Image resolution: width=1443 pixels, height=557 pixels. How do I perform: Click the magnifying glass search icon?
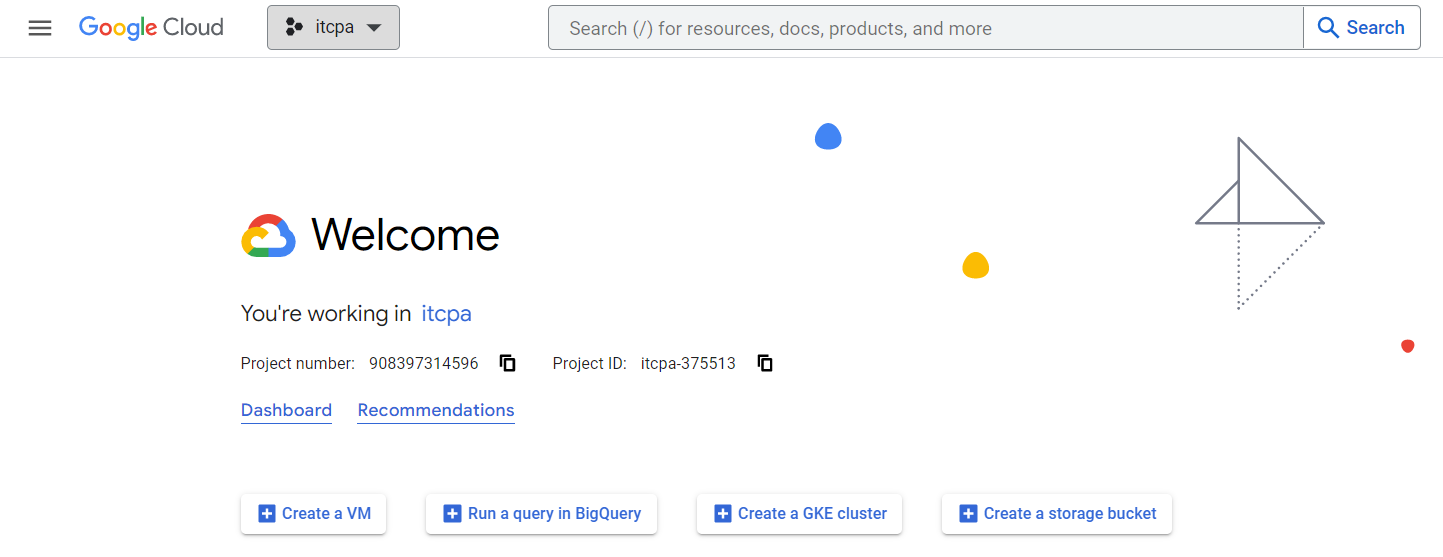[x=1328, y=28]
